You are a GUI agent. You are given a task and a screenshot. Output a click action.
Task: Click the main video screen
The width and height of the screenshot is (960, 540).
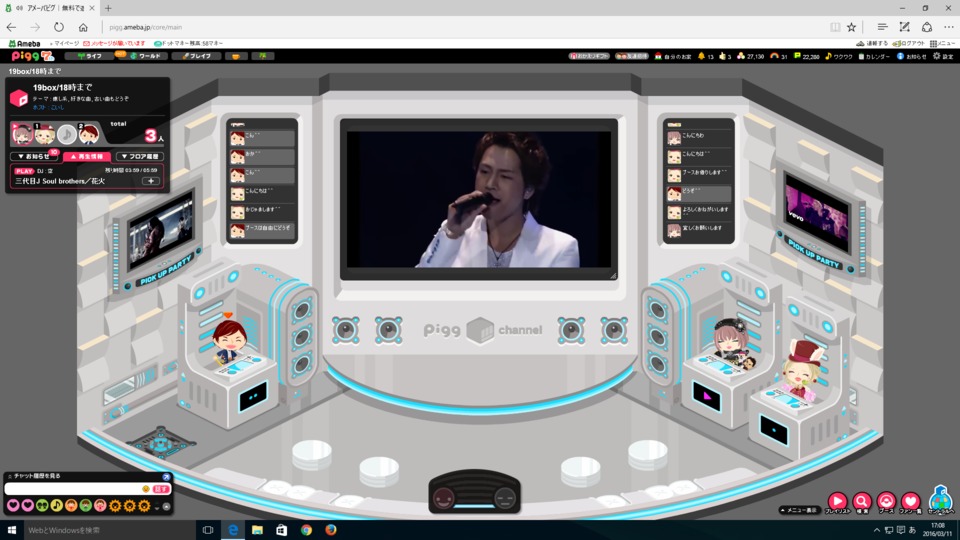(479, 200)
